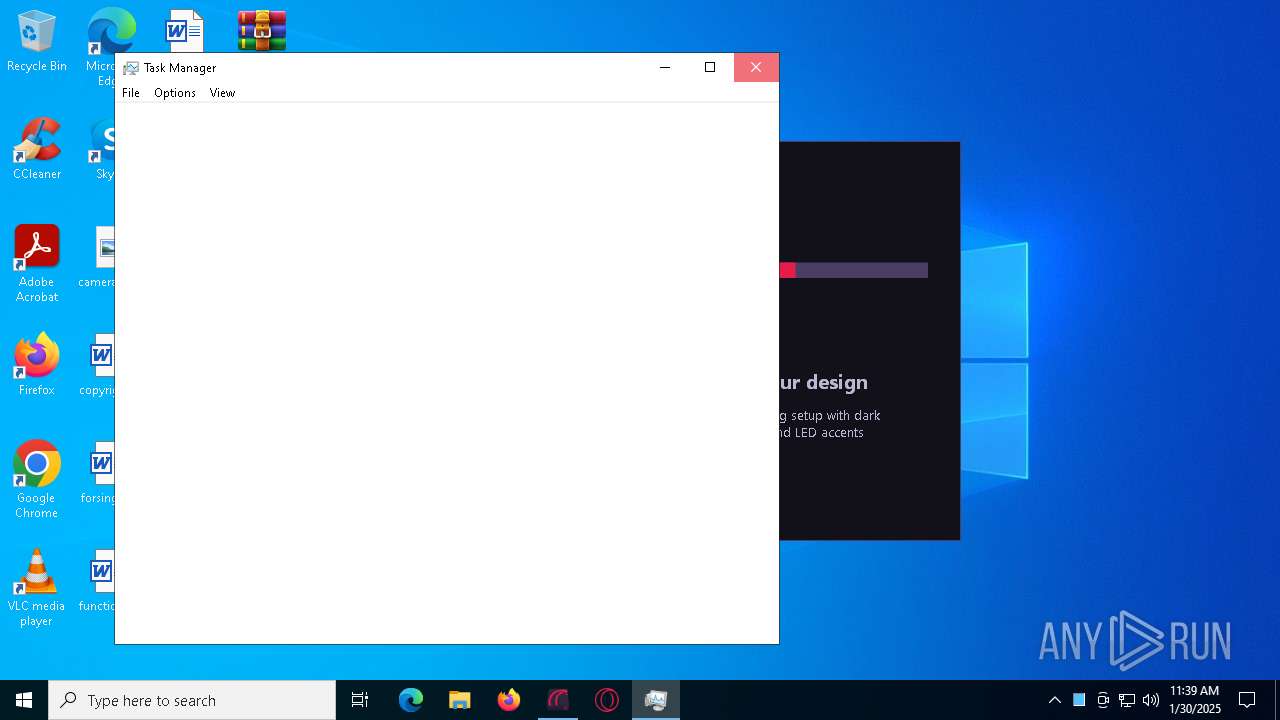
Task: Open the taskbar clock and date
Action: pos(1195,700)
